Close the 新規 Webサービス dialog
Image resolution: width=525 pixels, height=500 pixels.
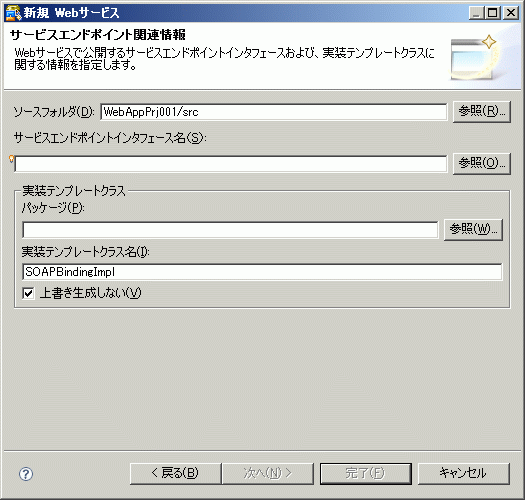(511, 13)
